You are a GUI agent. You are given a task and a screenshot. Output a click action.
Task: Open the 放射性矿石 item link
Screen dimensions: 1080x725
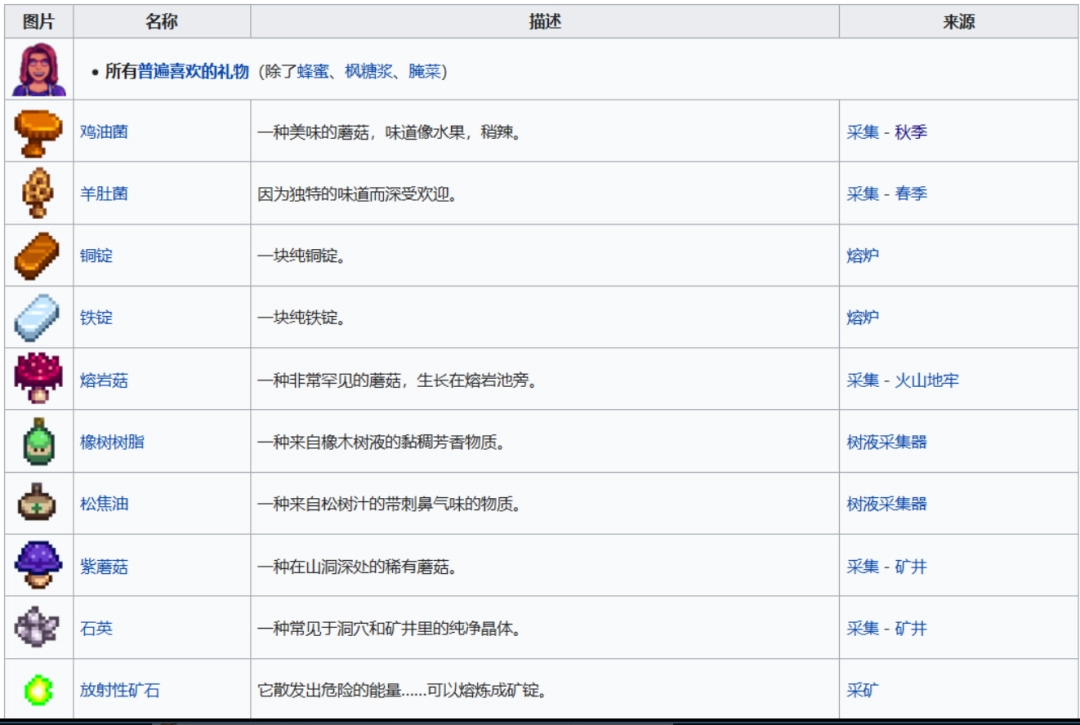click(x=120, y=690)
